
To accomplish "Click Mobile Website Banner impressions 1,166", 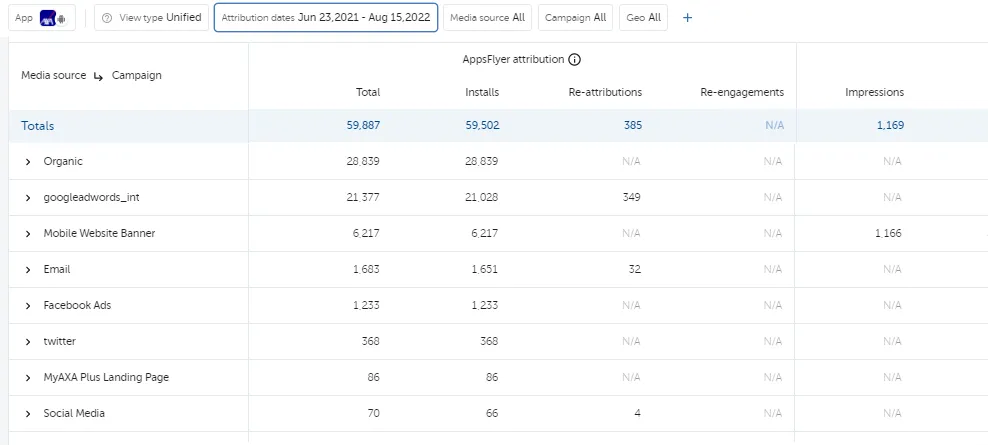I will (888, 233).
